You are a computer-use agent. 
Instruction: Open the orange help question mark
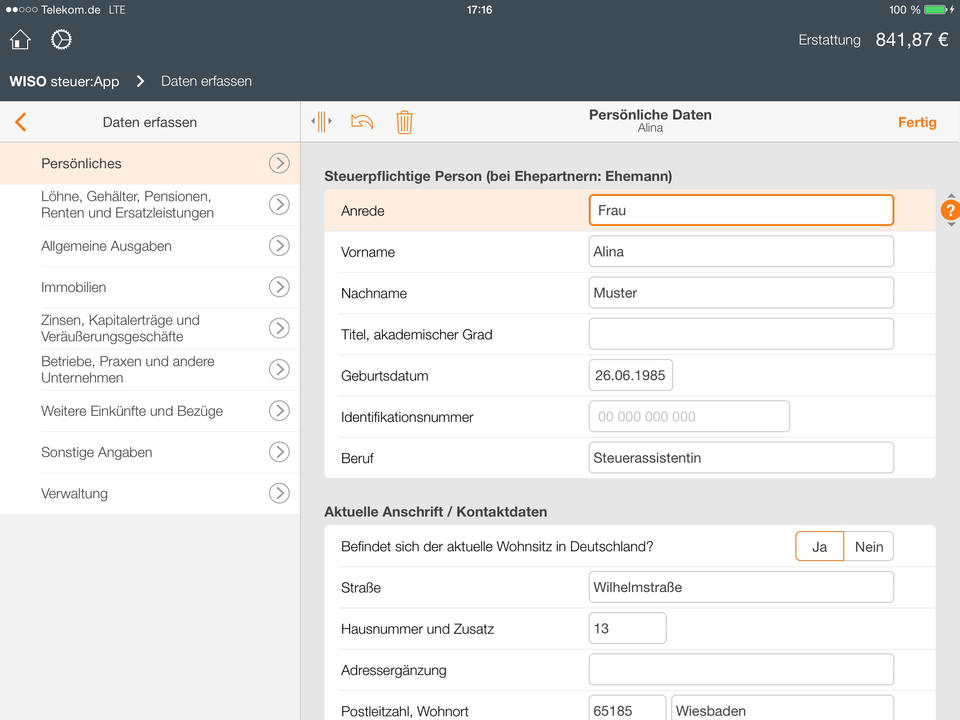(x=950, y=211)
